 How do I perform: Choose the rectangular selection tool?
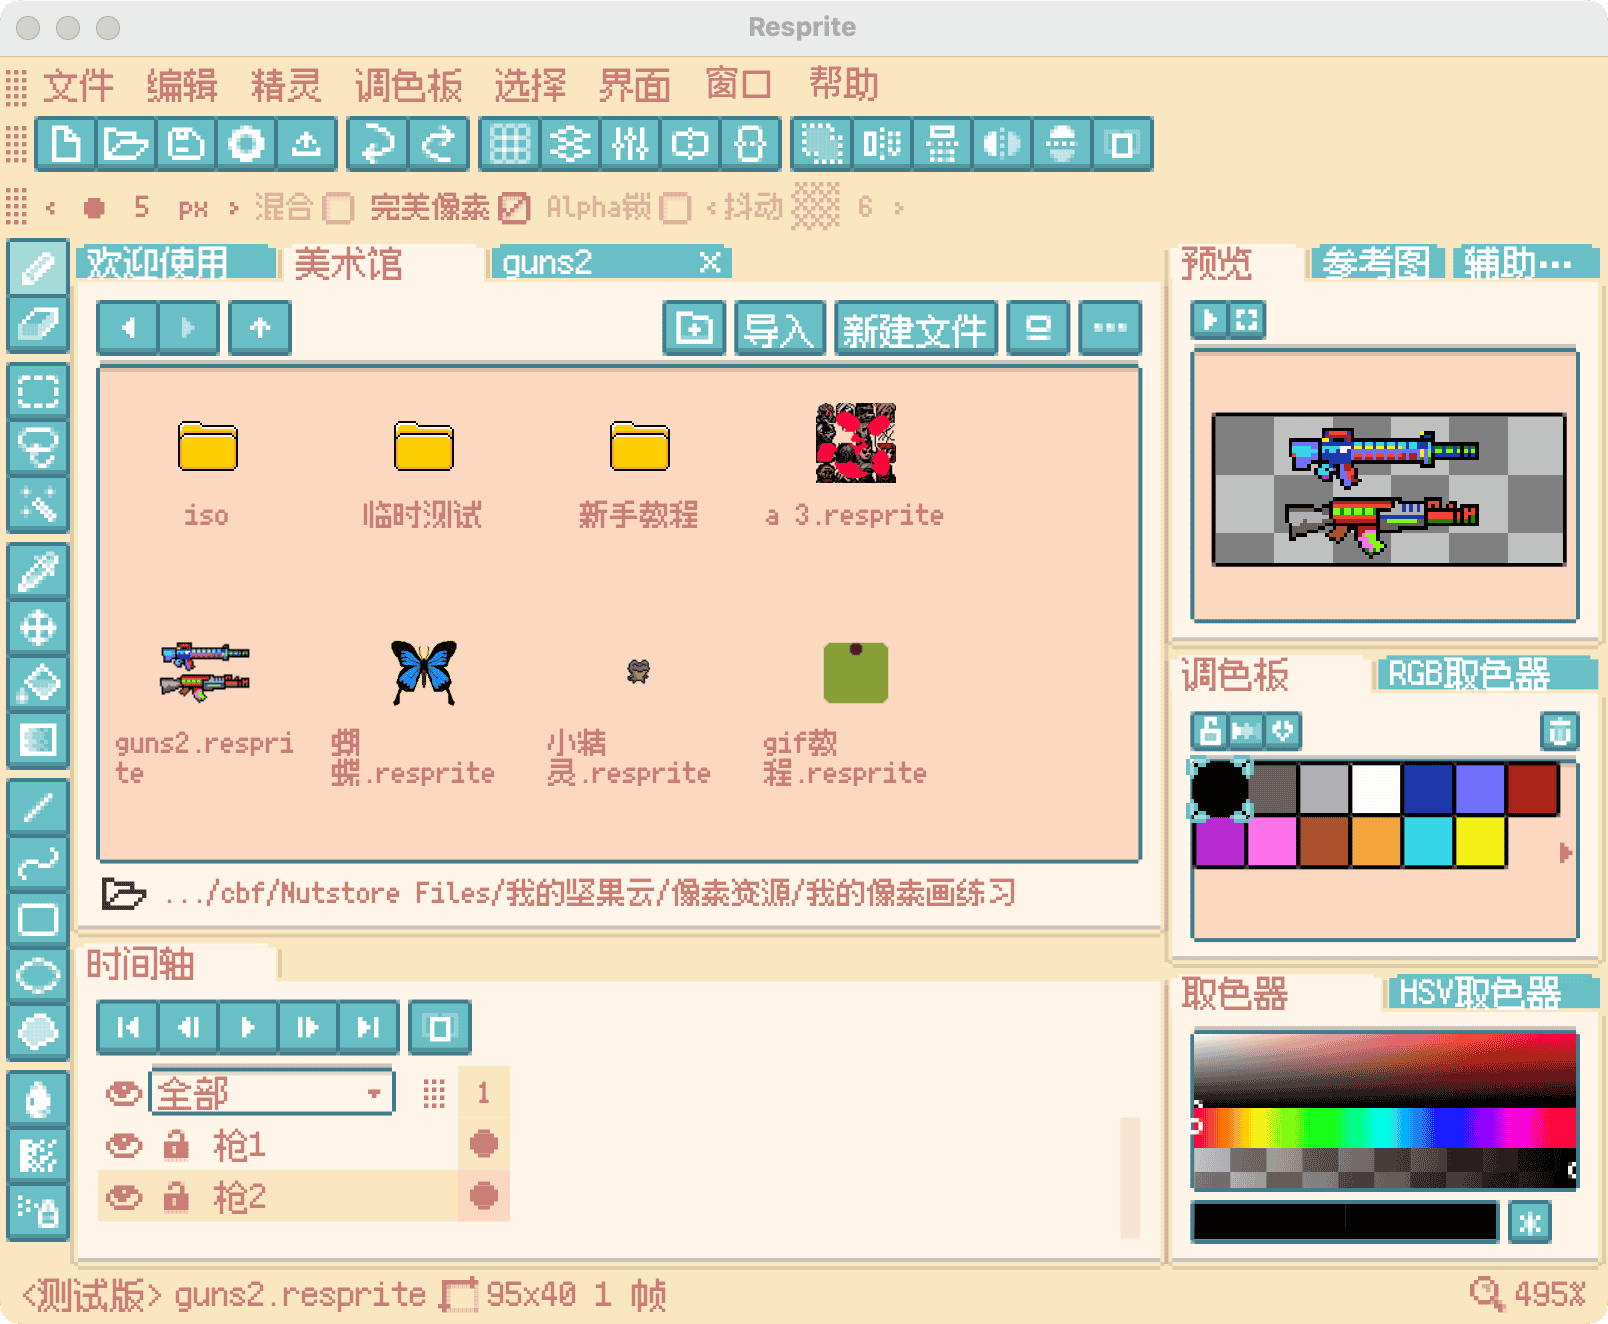point(37,391)
